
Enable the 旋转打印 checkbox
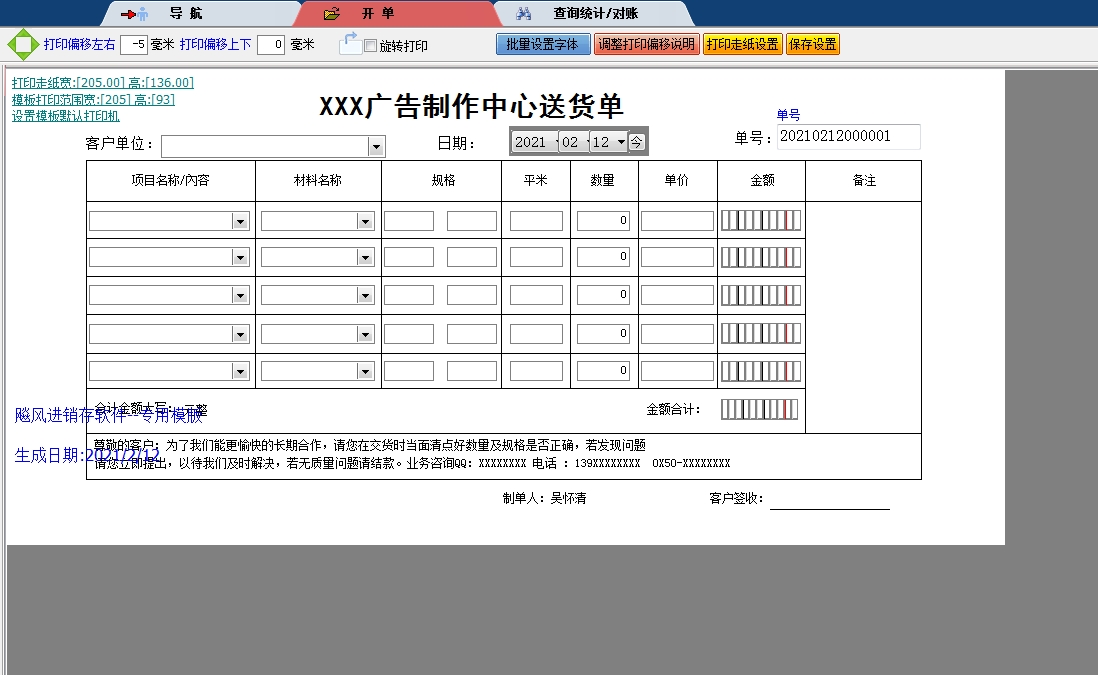[371, 46]
